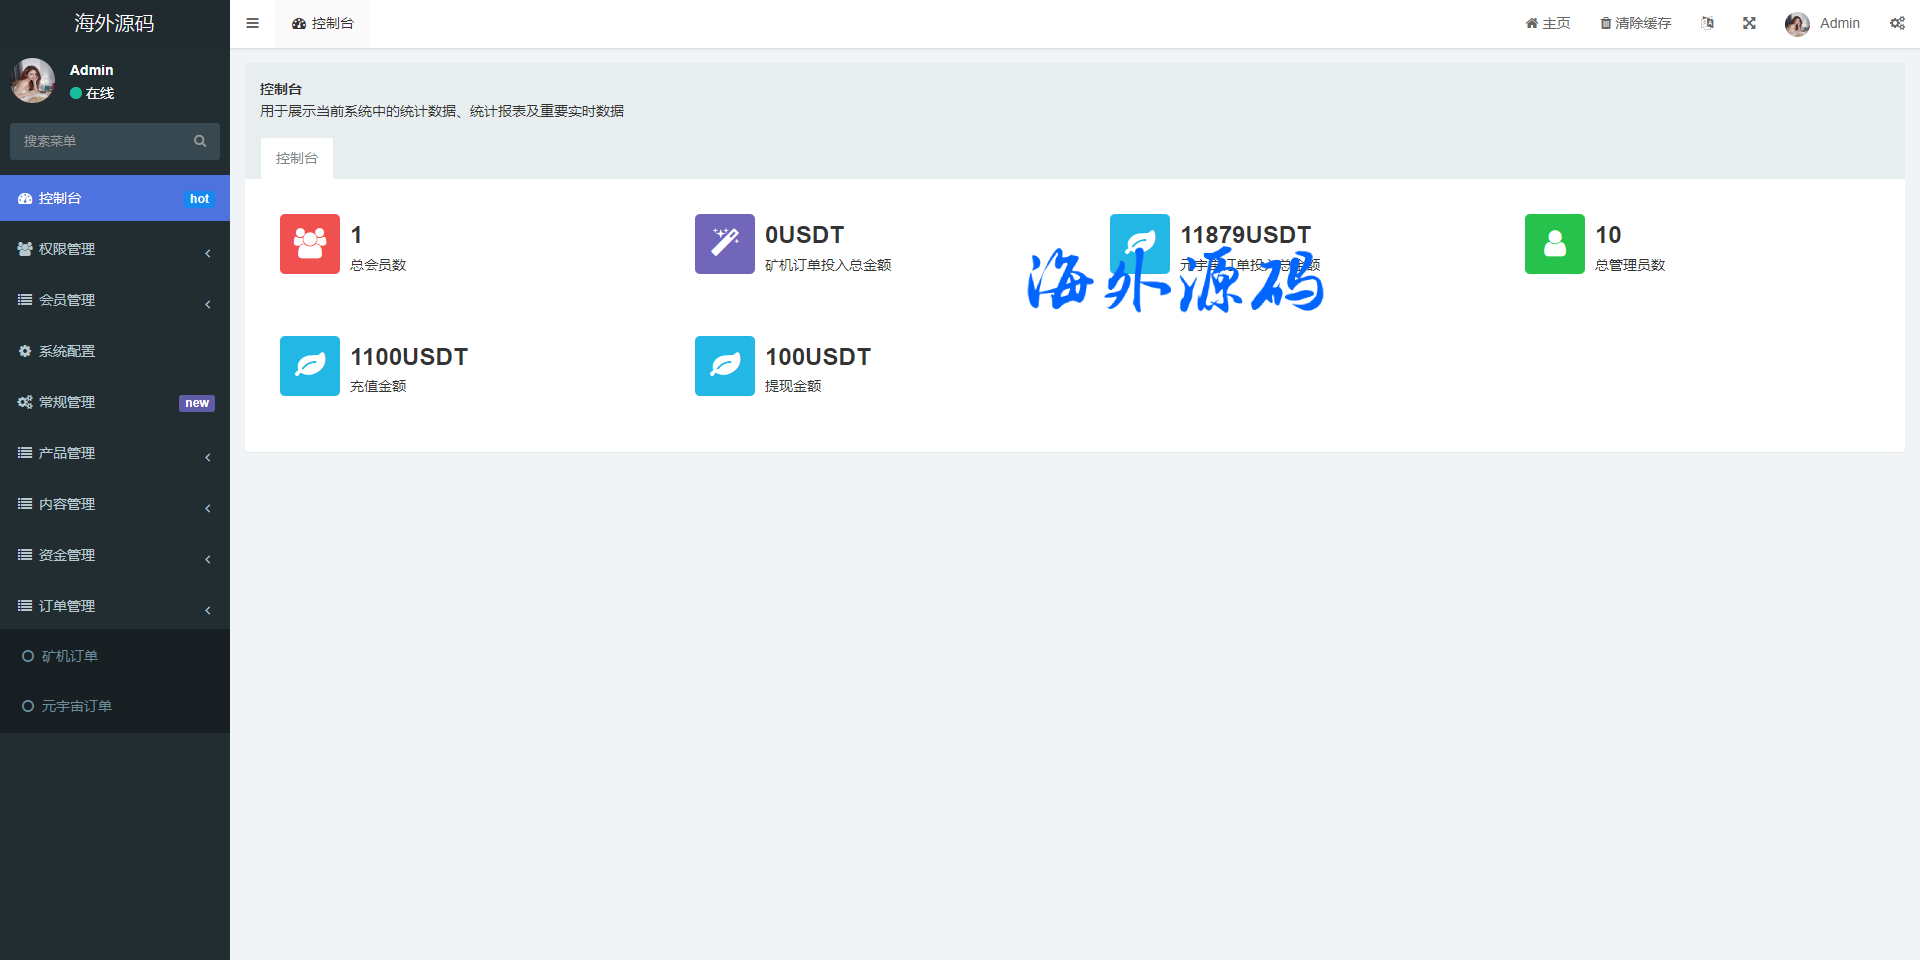This screenshot has width=1920, height=960.
Task: Open the 控制台 tab in top bar
Action: click(323, 23)
